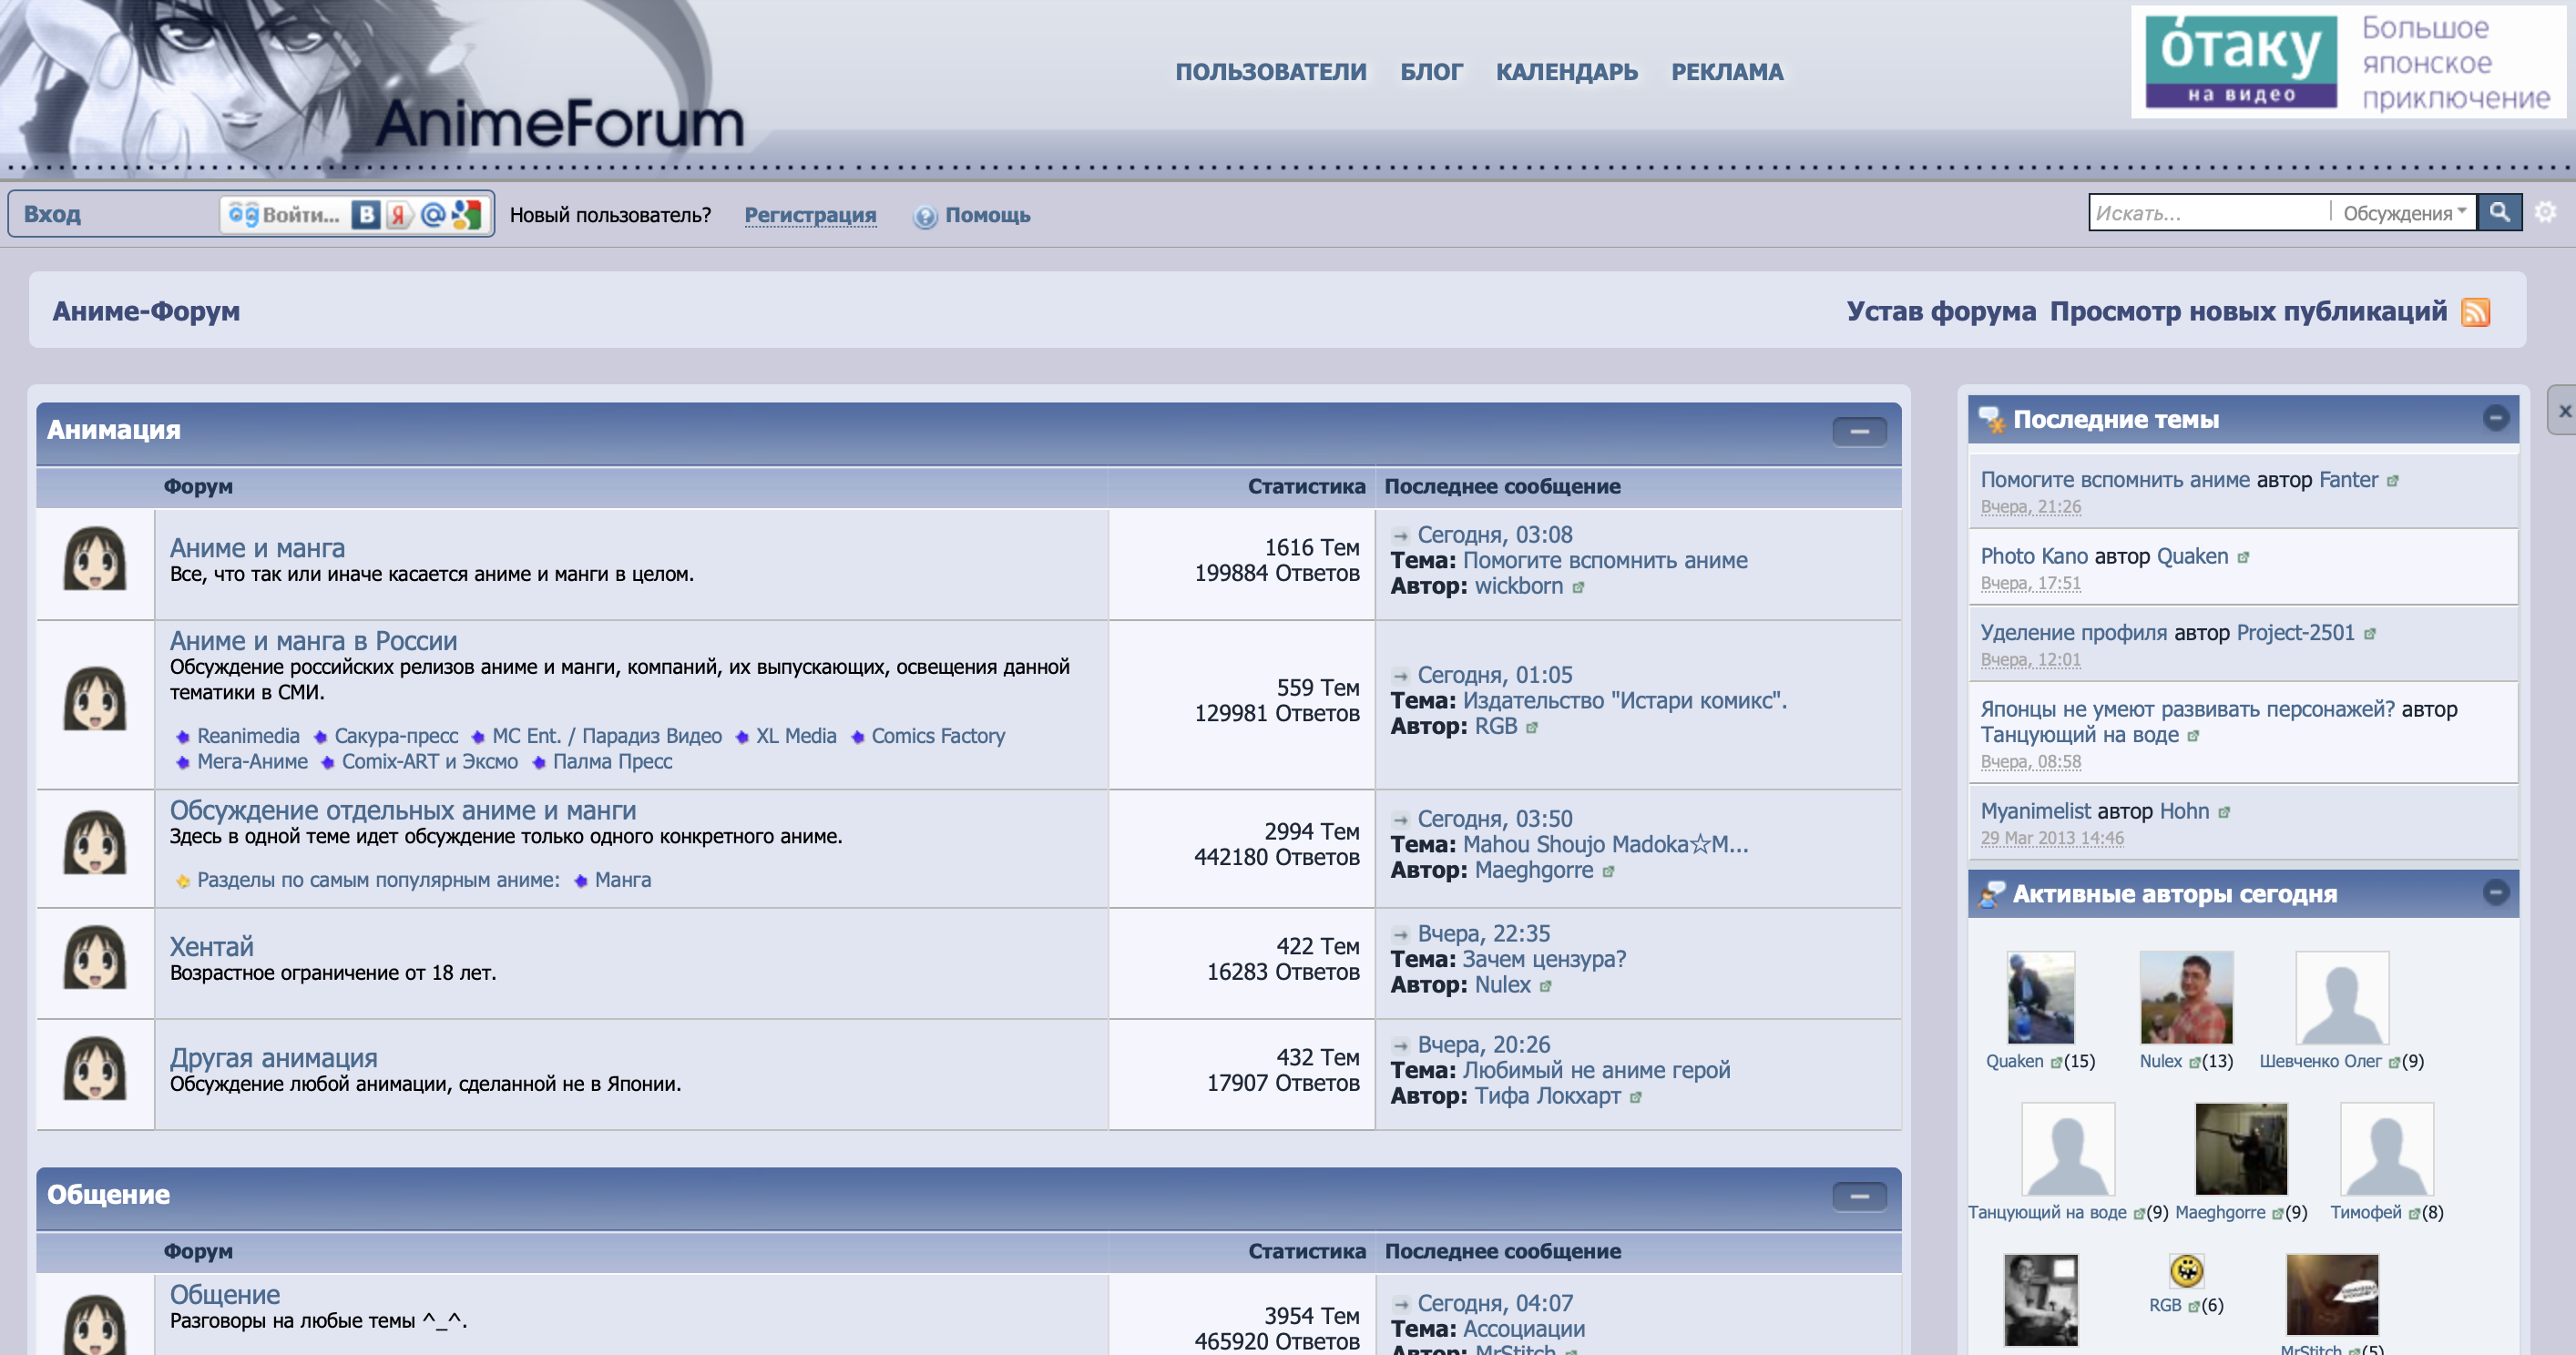Collapse the Активные авторы сегодня block
Image resolution: width=2576 pixels, height=1355 pixels.
[x=2496, y=892]
